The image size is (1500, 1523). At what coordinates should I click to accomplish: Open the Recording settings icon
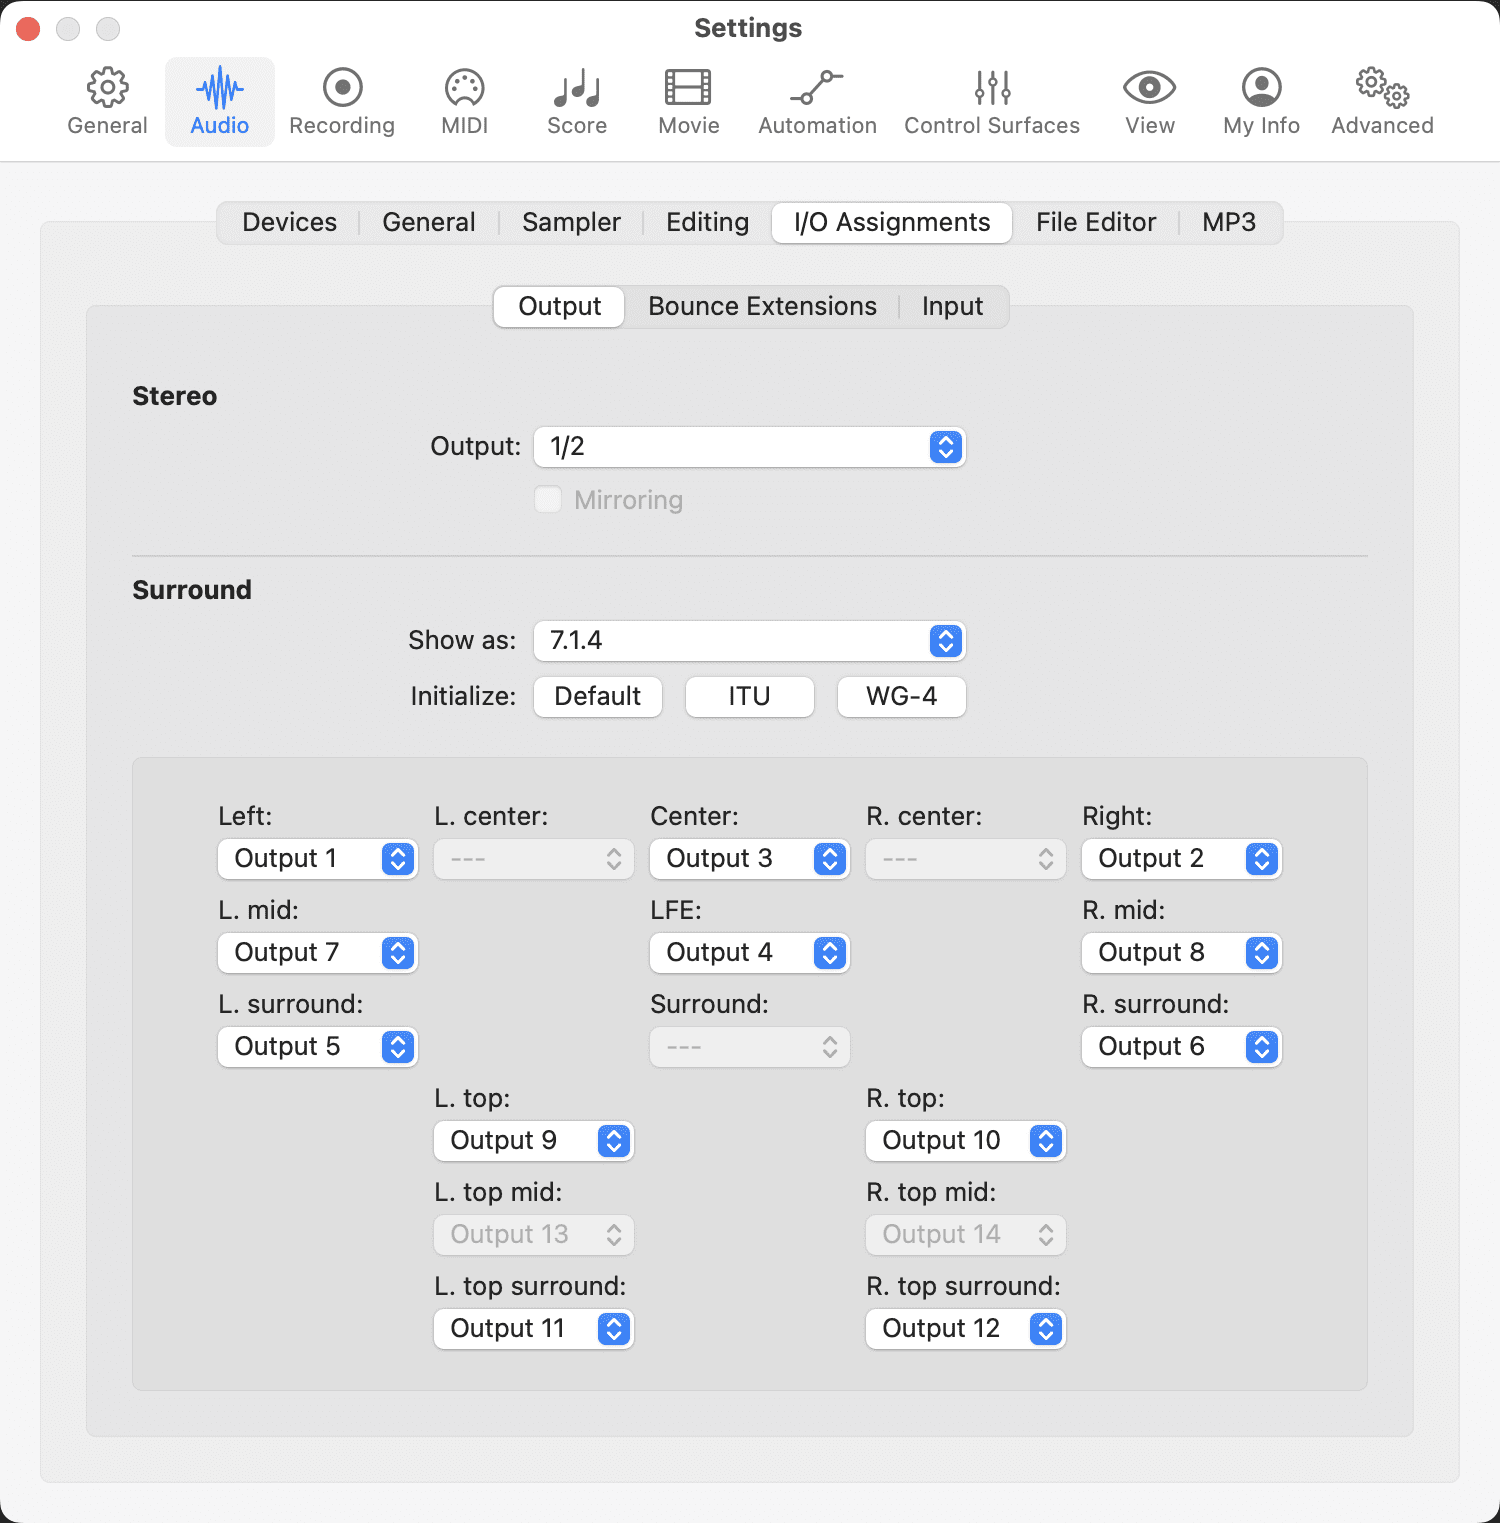tap(341, 99)
